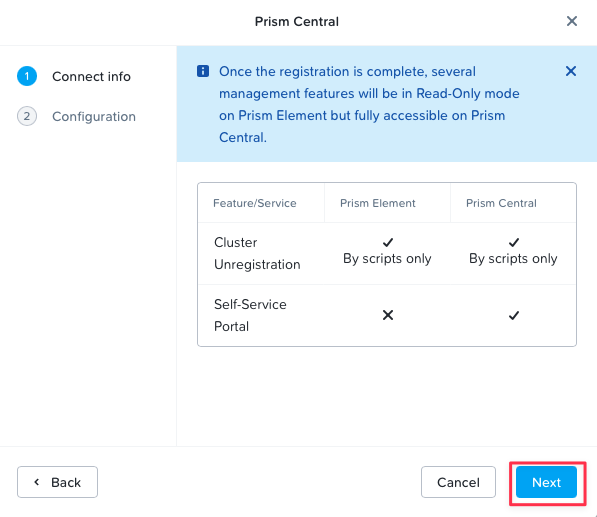Open the Connect info step
Screen dimensions: 597x517
[x=91, y=77]
